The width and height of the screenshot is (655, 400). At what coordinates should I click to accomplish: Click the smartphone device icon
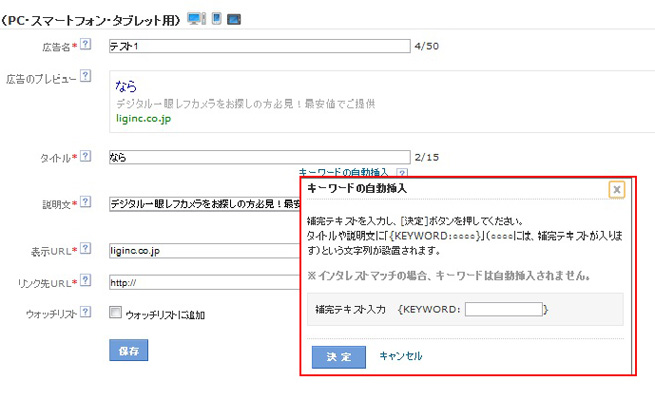[x=216, y=18]
